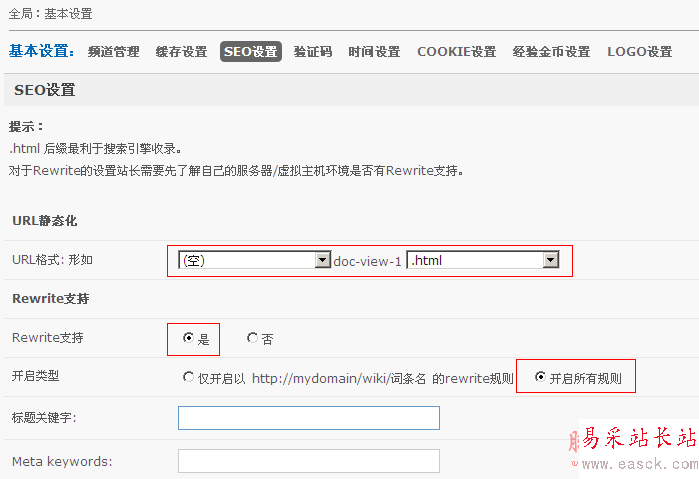This screenshot has height=479, width=699.
Task: Click the 开启类型 row label
Action: click(x=35, y=376)
